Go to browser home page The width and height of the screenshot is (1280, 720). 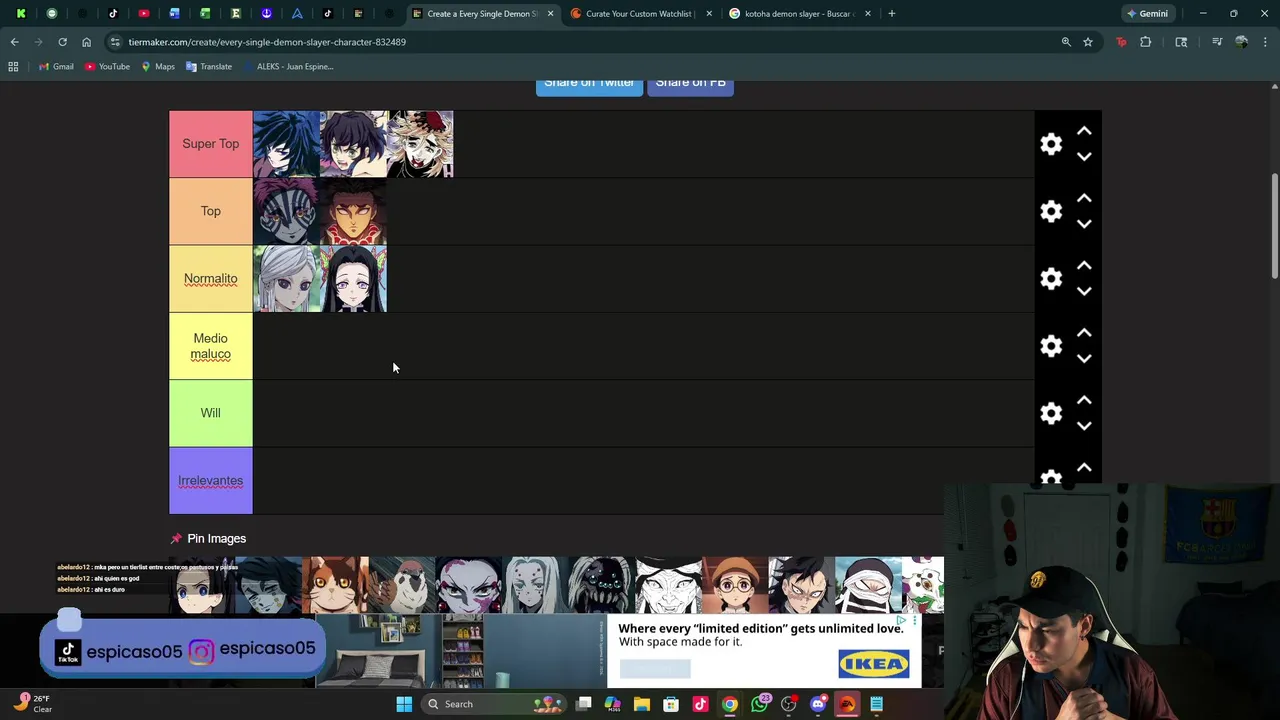[86, 42]
